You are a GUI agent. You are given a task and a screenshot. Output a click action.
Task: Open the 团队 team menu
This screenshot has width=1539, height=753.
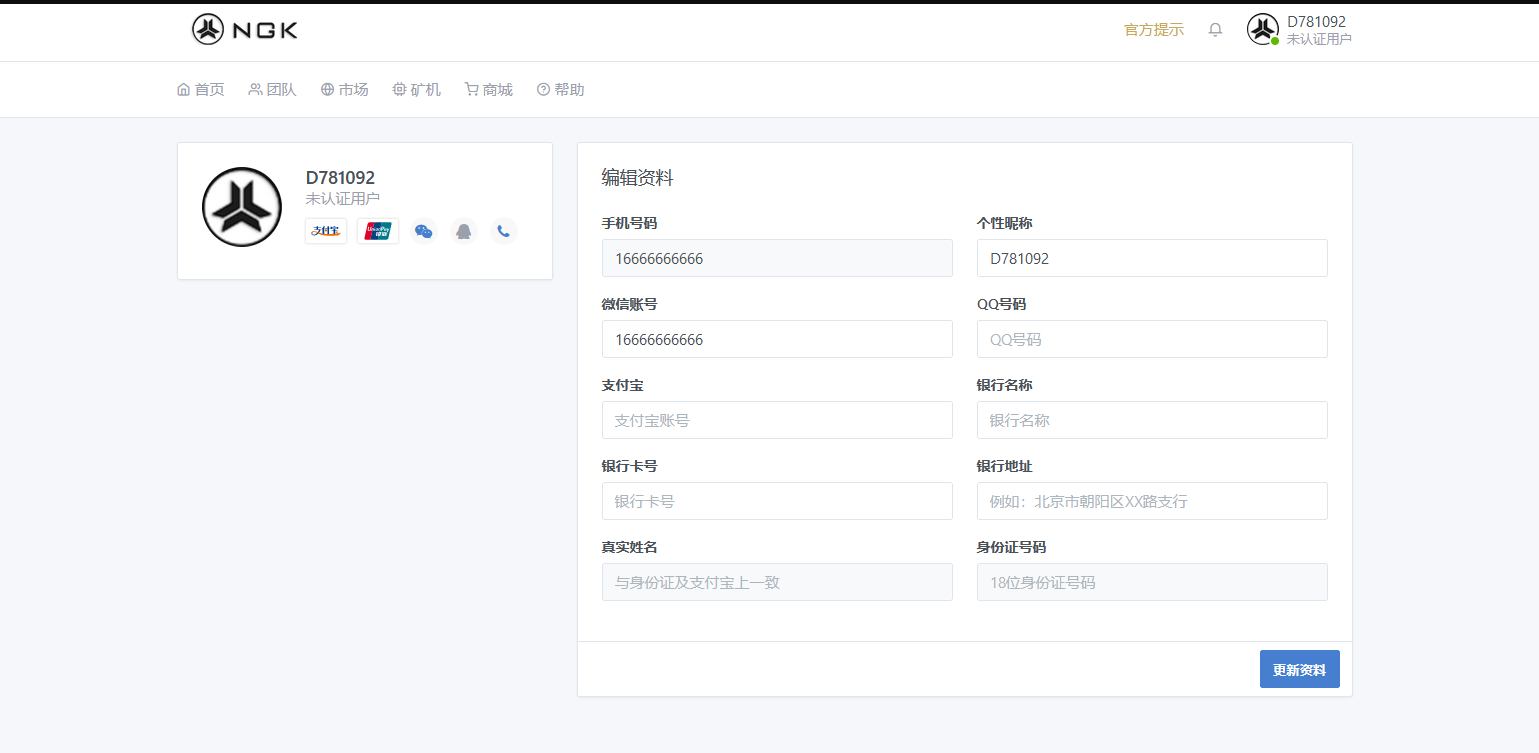pos(273,90)
